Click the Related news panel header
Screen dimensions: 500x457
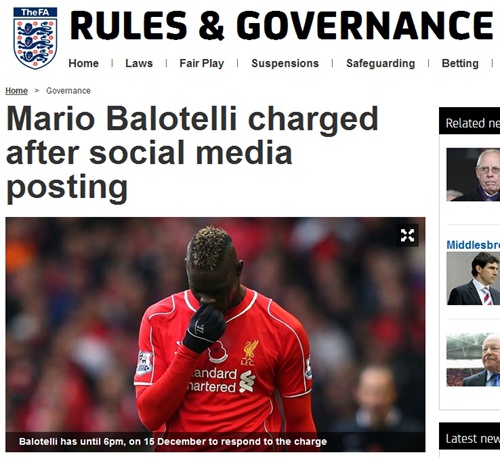click(x=469, y=121)
